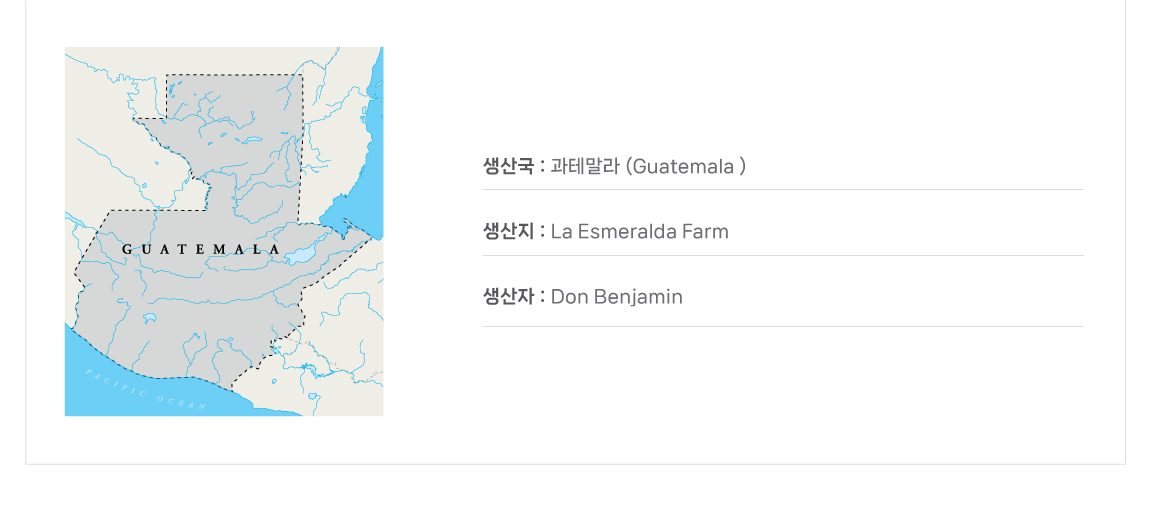The height and width of the screenshot is (530, 1150).
Task: Click the GUATEMALA label on the map
Action: pos(200,248)
